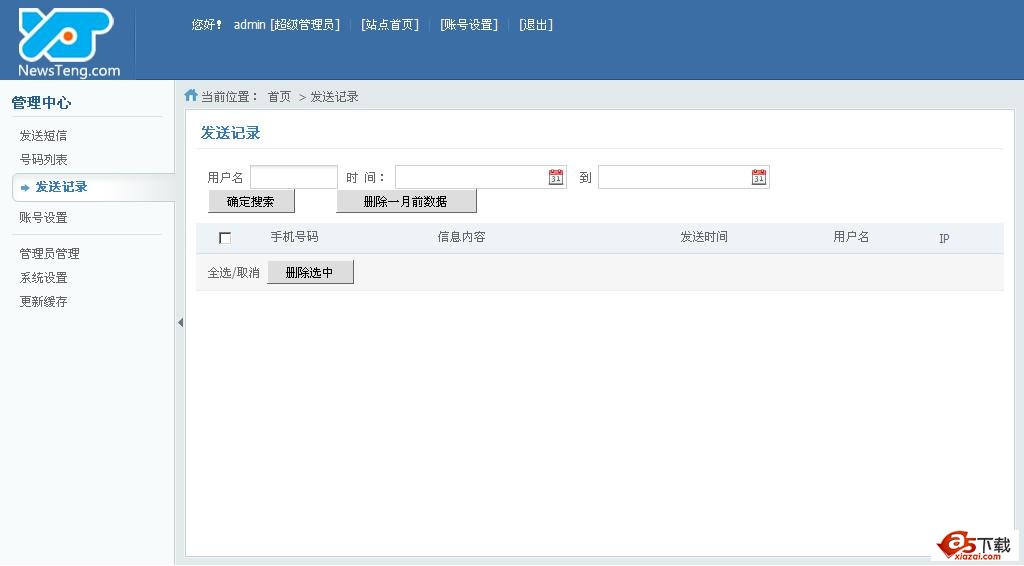The height and width of the screenshot is (566, 1024).
Task: Click 更新缓存 in the sidebar
Action: pos(43,302)
